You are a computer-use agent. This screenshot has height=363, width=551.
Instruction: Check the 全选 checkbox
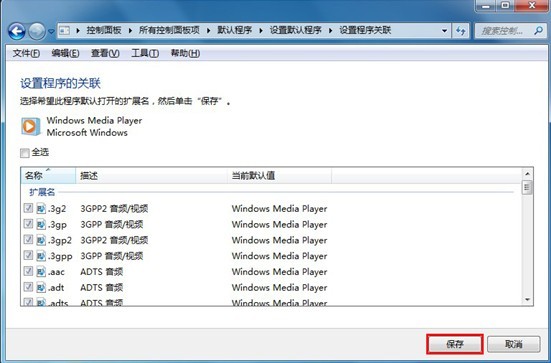tap(25, 153)
